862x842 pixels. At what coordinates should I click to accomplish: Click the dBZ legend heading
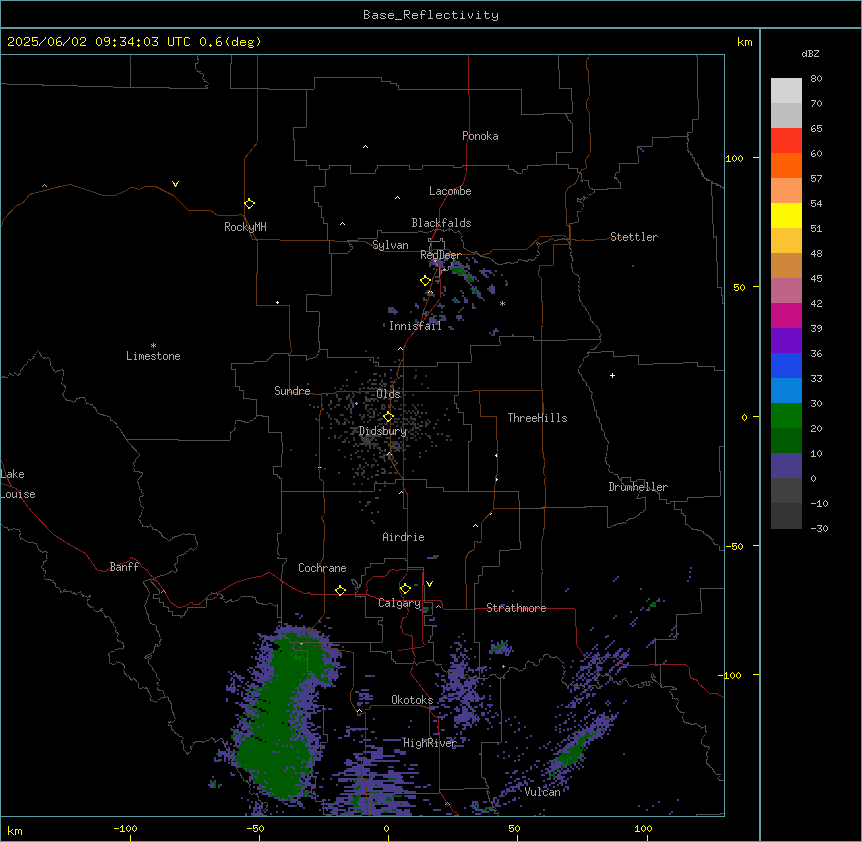pos(810,54)
